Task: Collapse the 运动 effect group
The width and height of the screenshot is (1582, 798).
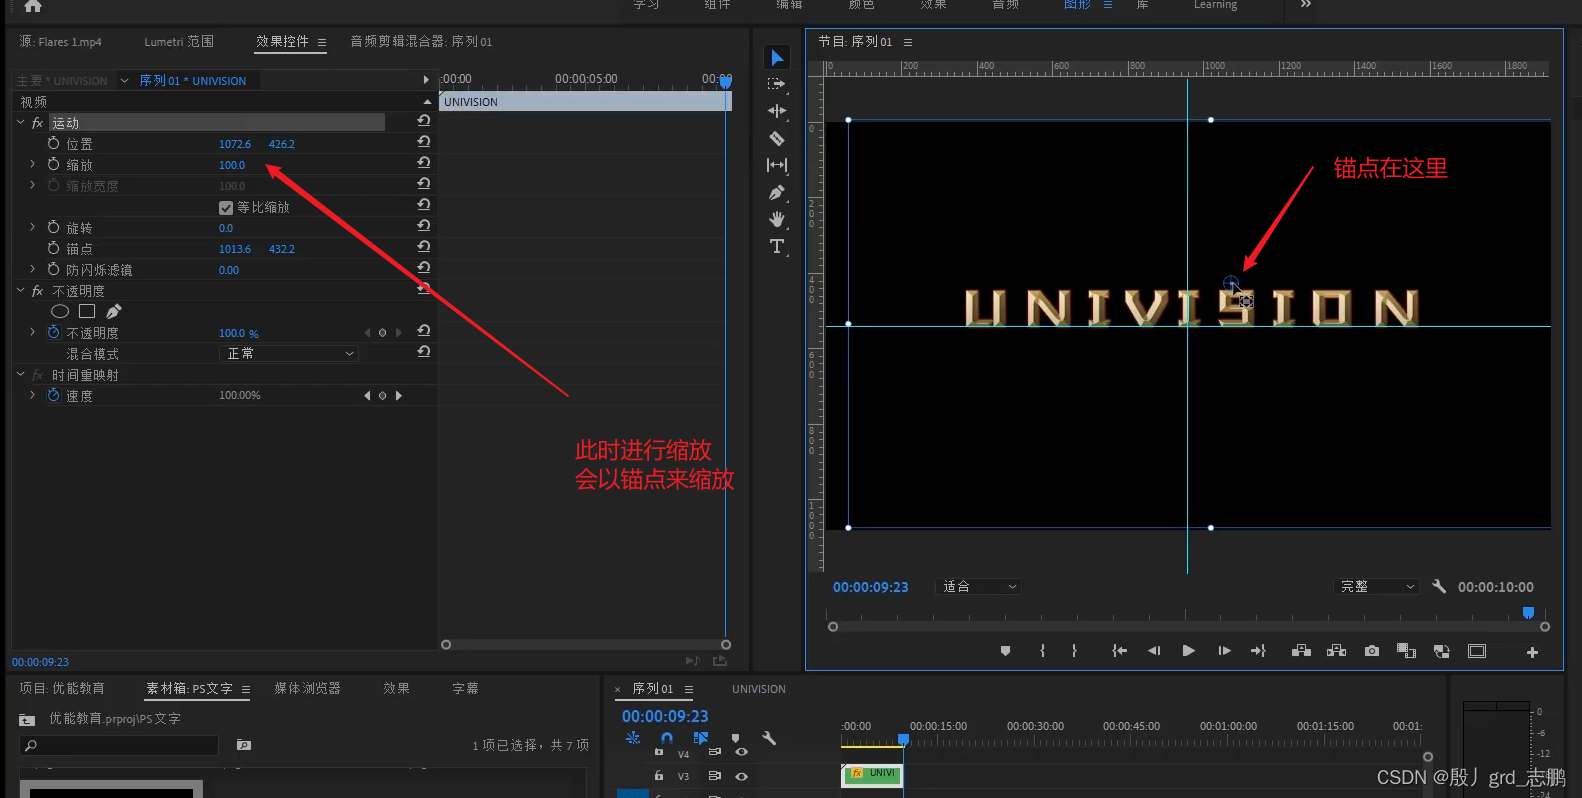Action: pyautogui.click(x=20, y=123)
